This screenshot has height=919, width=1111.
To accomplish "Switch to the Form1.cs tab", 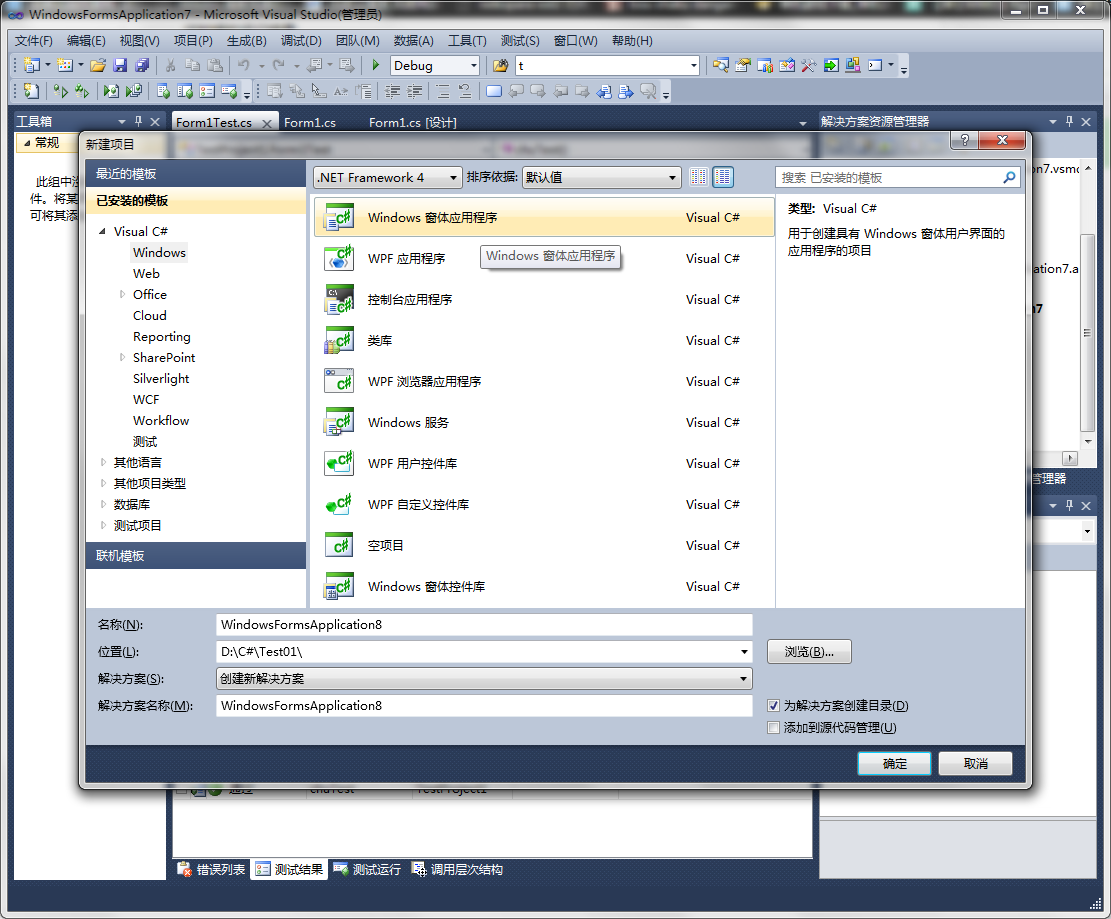I will point(310,123).
